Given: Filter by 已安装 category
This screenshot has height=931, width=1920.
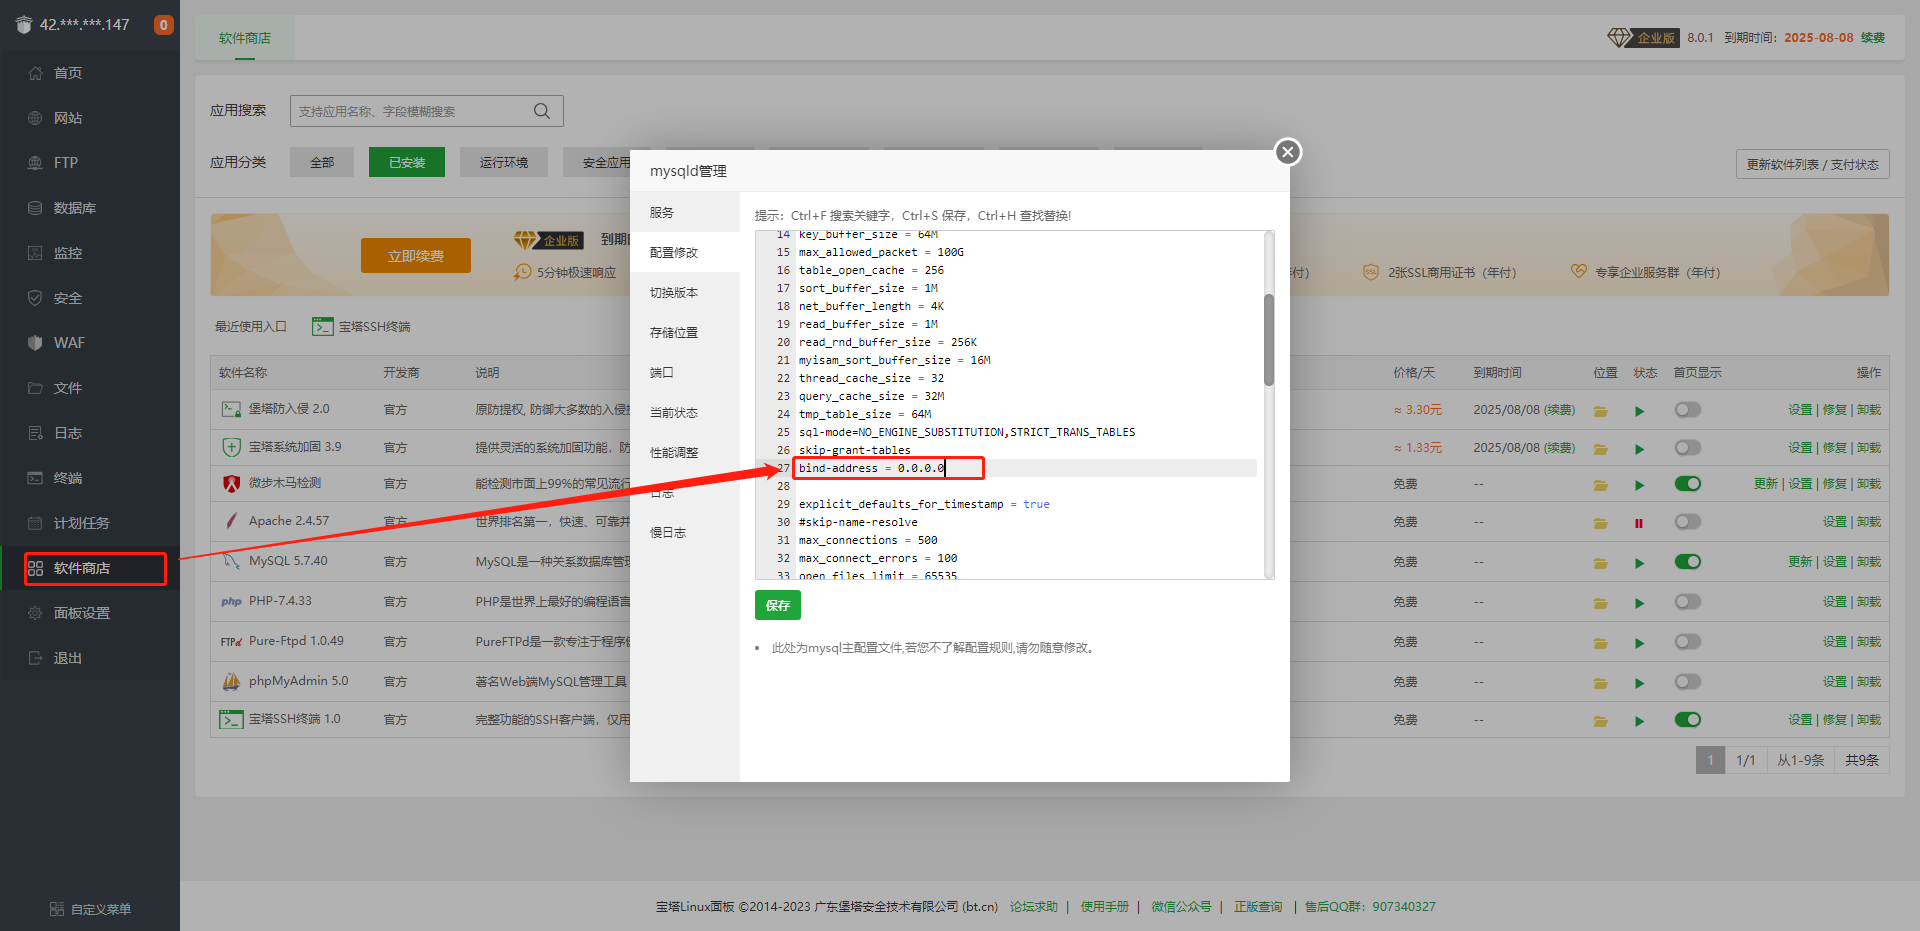Looking at the screenshot, I should pos(407,162).
